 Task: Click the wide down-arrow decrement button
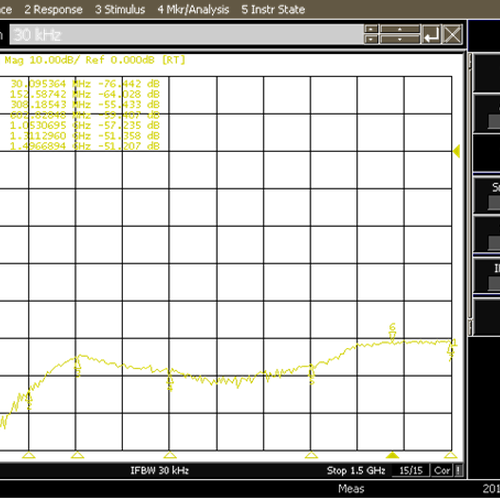[x=400, y=39]
